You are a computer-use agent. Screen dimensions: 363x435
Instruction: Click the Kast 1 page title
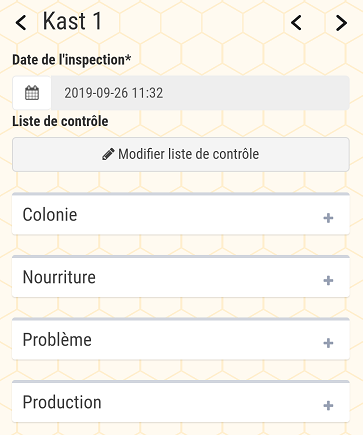(72, 21)
